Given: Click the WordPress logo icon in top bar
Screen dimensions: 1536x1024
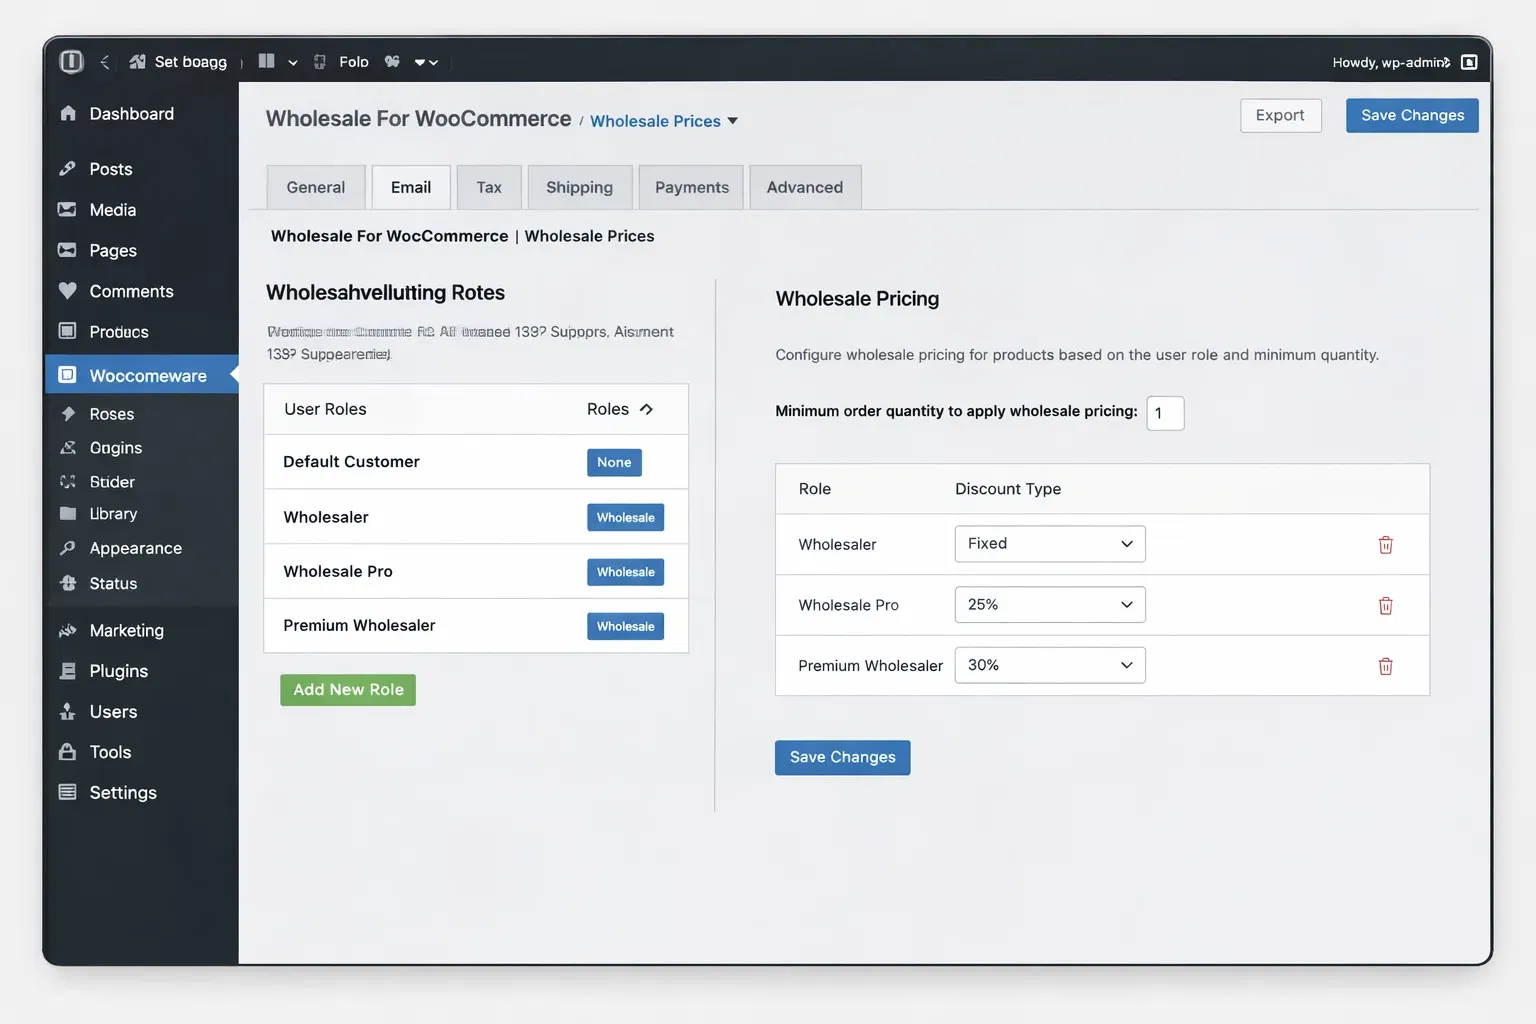Looking at the screenshot, I should coord(71,62).
